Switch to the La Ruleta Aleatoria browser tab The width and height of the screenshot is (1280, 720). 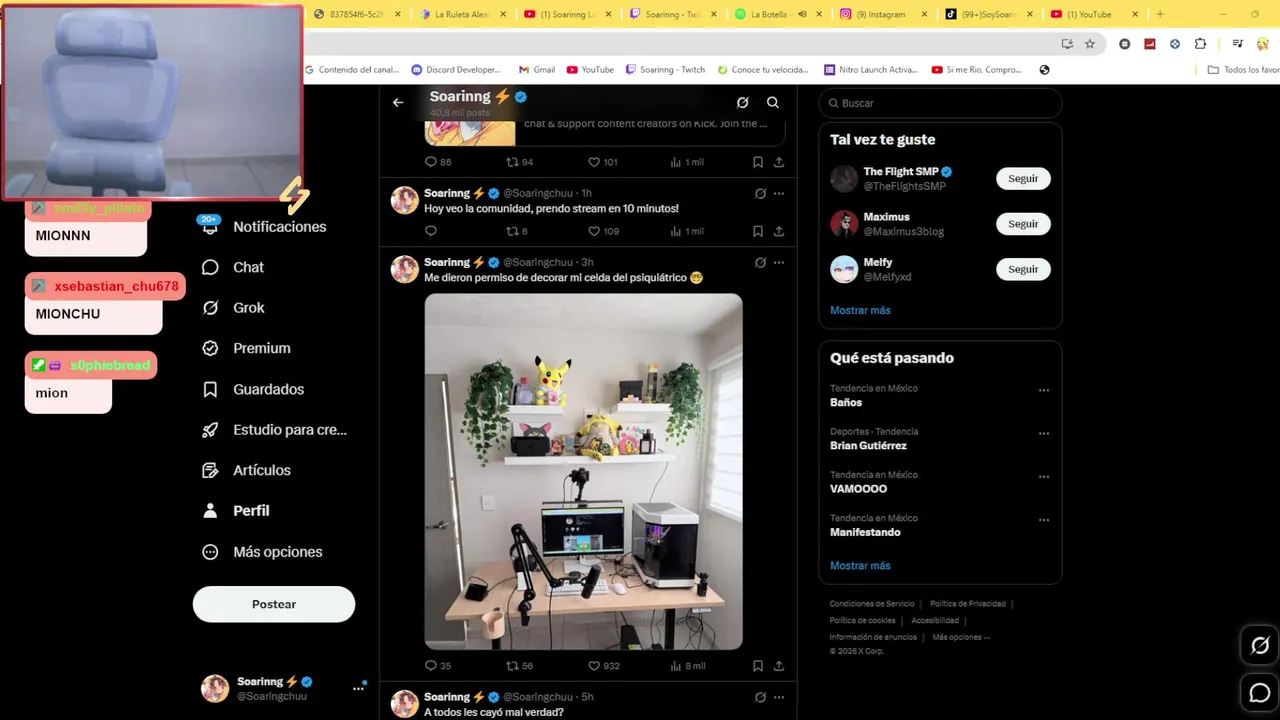465,14
